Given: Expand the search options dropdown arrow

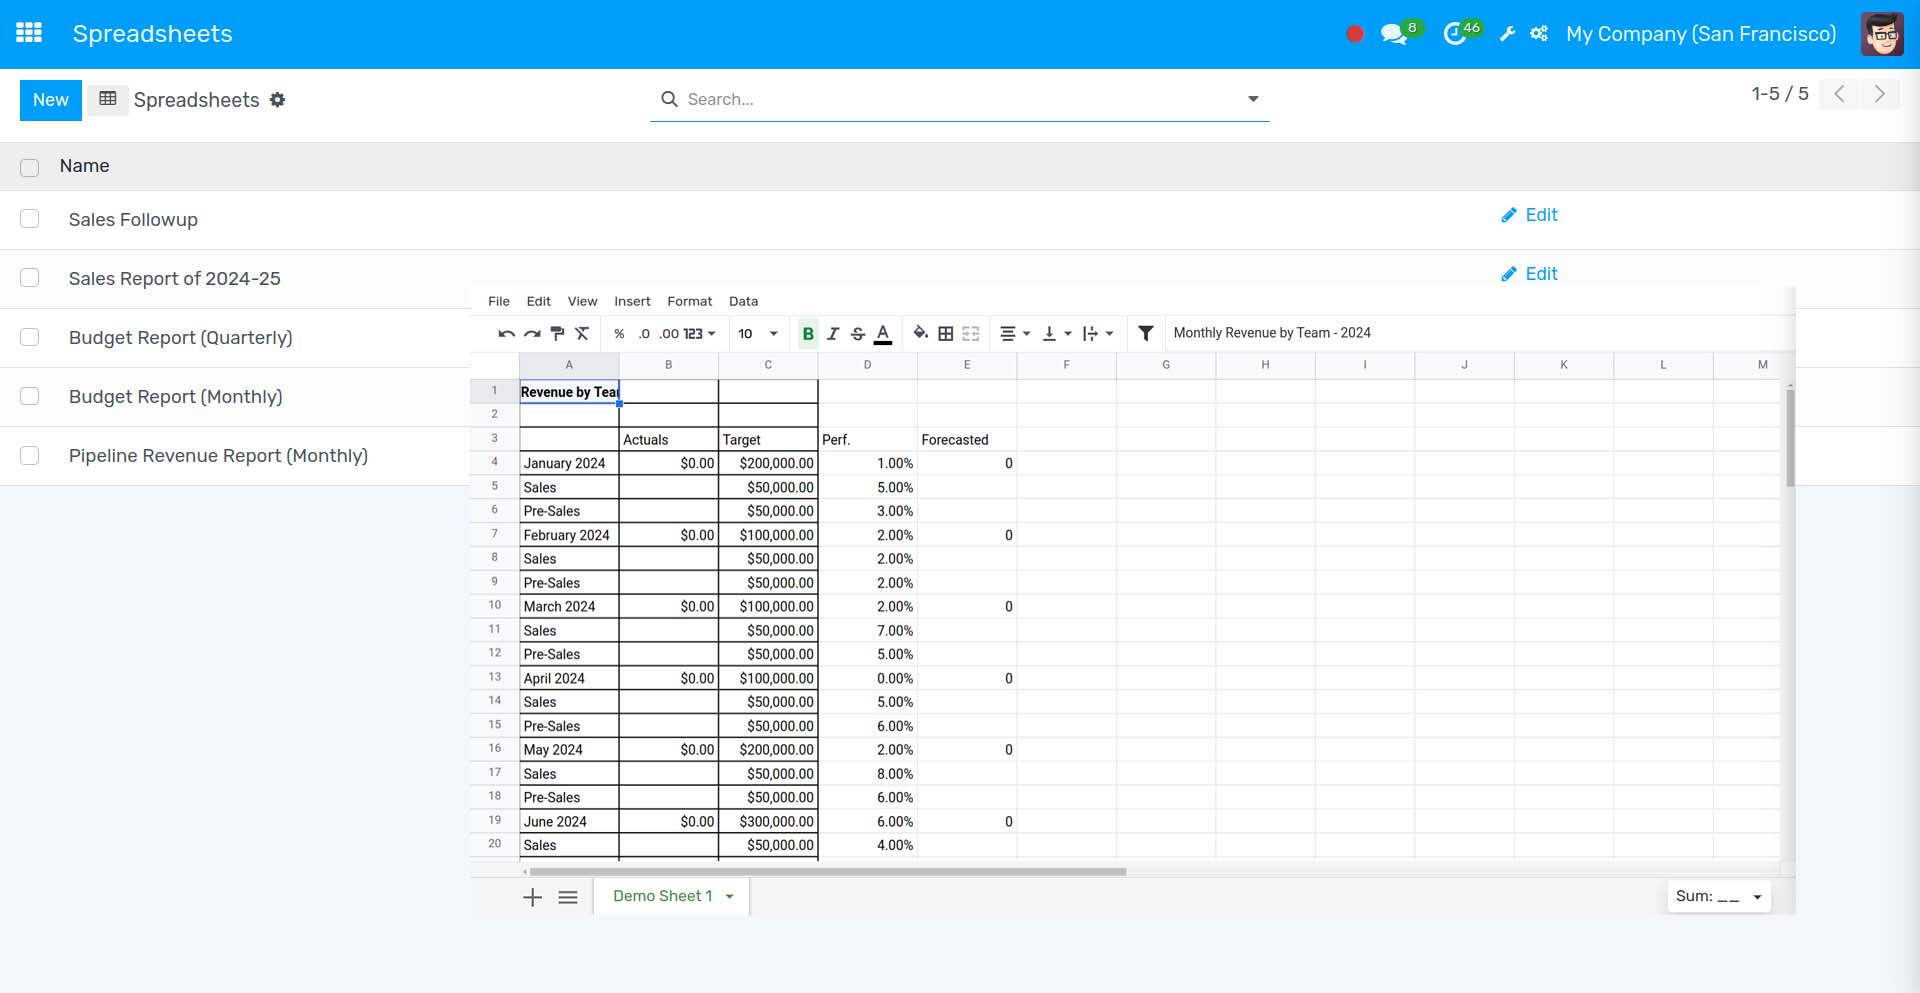Looking at the screenshot, I should [x=1253, y=99].
